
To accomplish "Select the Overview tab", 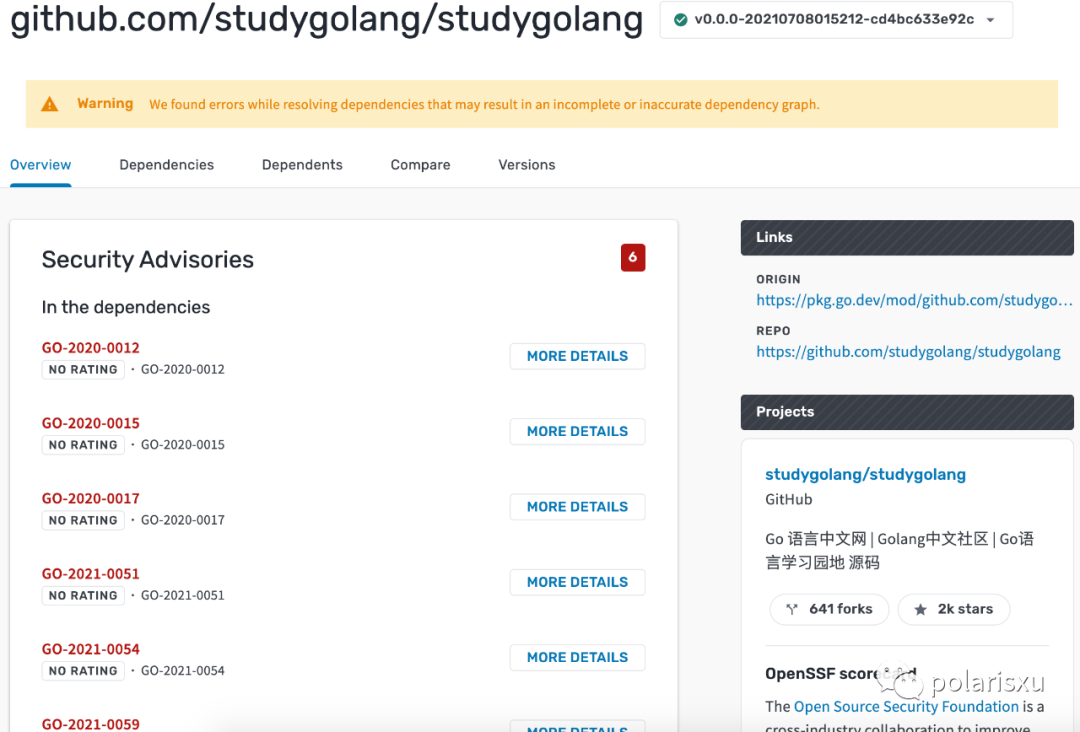I will (40, 165).
